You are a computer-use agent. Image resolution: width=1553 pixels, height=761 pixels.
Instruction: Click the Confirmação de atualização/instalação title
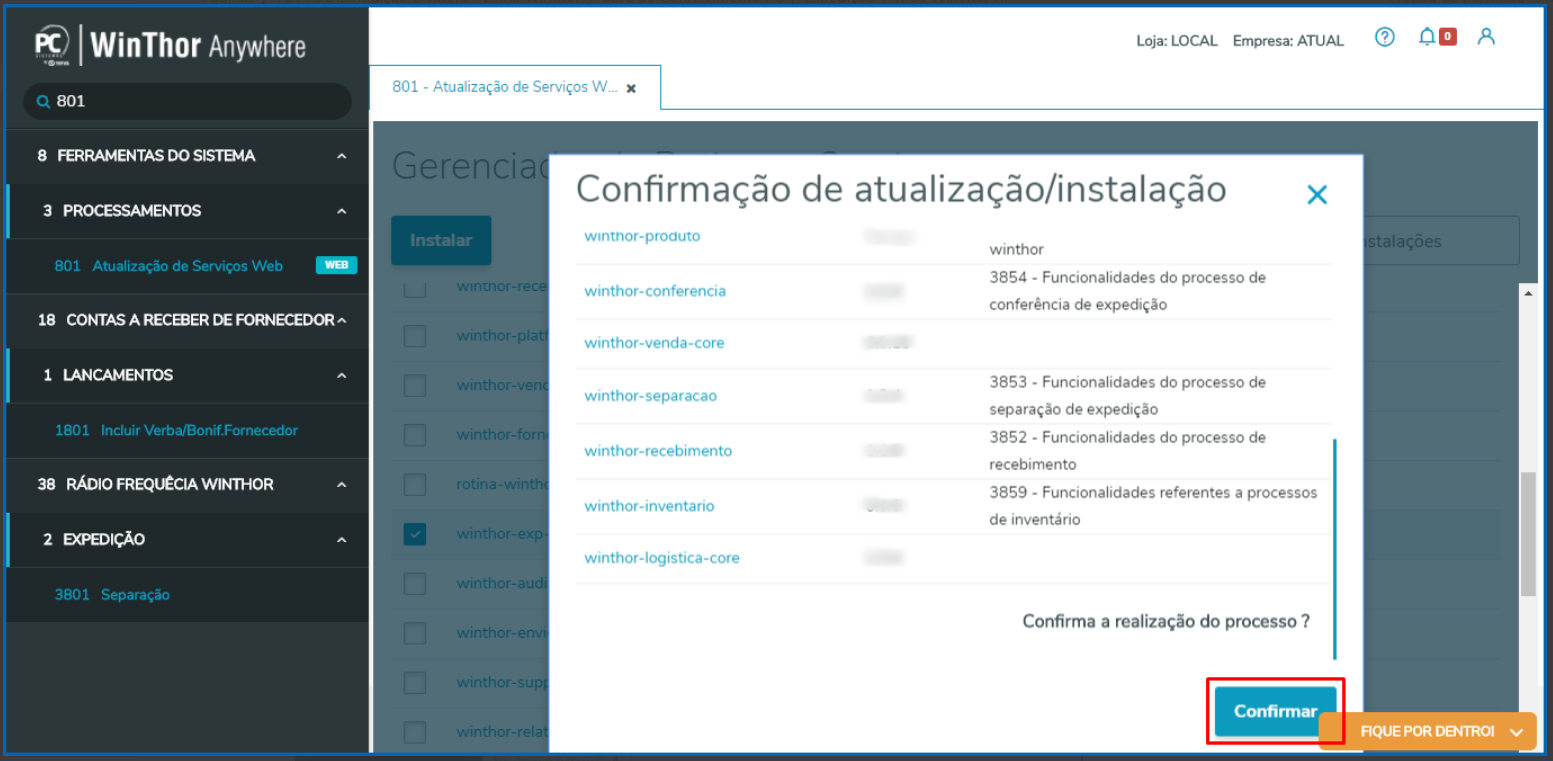pos(901,188)
